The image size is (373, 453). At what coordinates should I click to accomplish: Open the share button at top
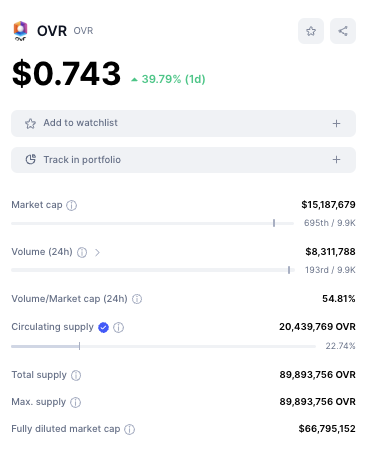pyautogui.click(x=343, y=31)
